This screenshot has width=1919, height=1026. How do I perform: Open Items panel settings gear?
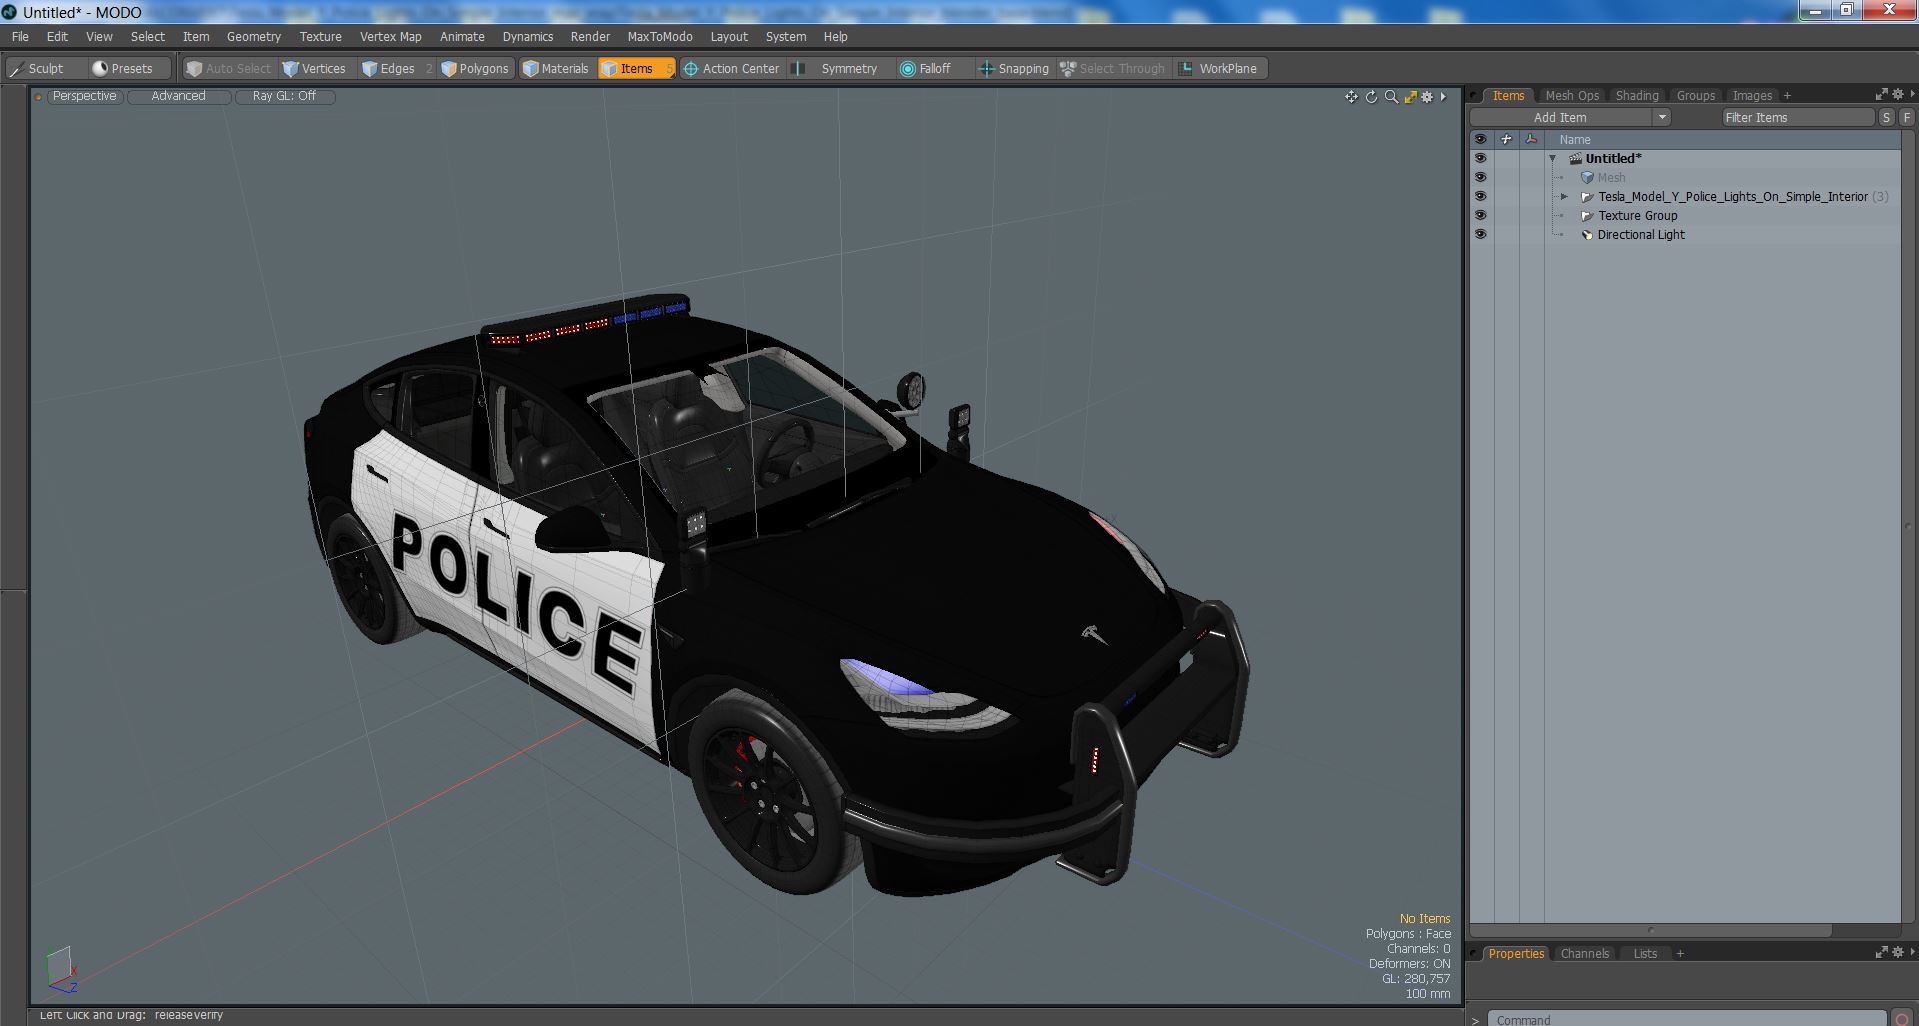[1897, 94]
